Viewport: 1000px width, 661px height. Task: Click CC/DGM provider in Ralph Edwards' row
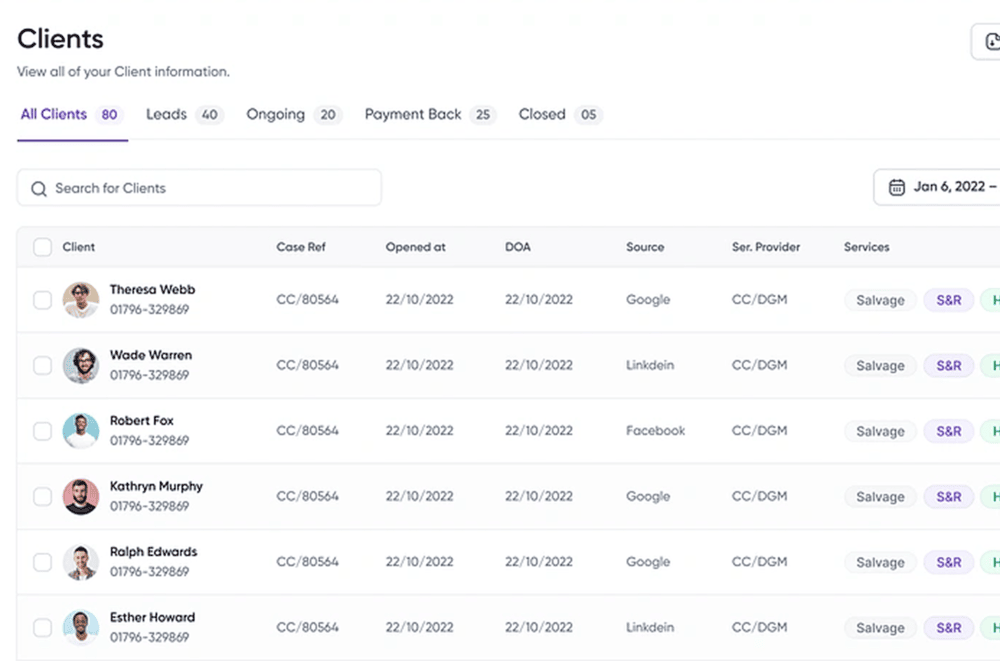point(760,562)
